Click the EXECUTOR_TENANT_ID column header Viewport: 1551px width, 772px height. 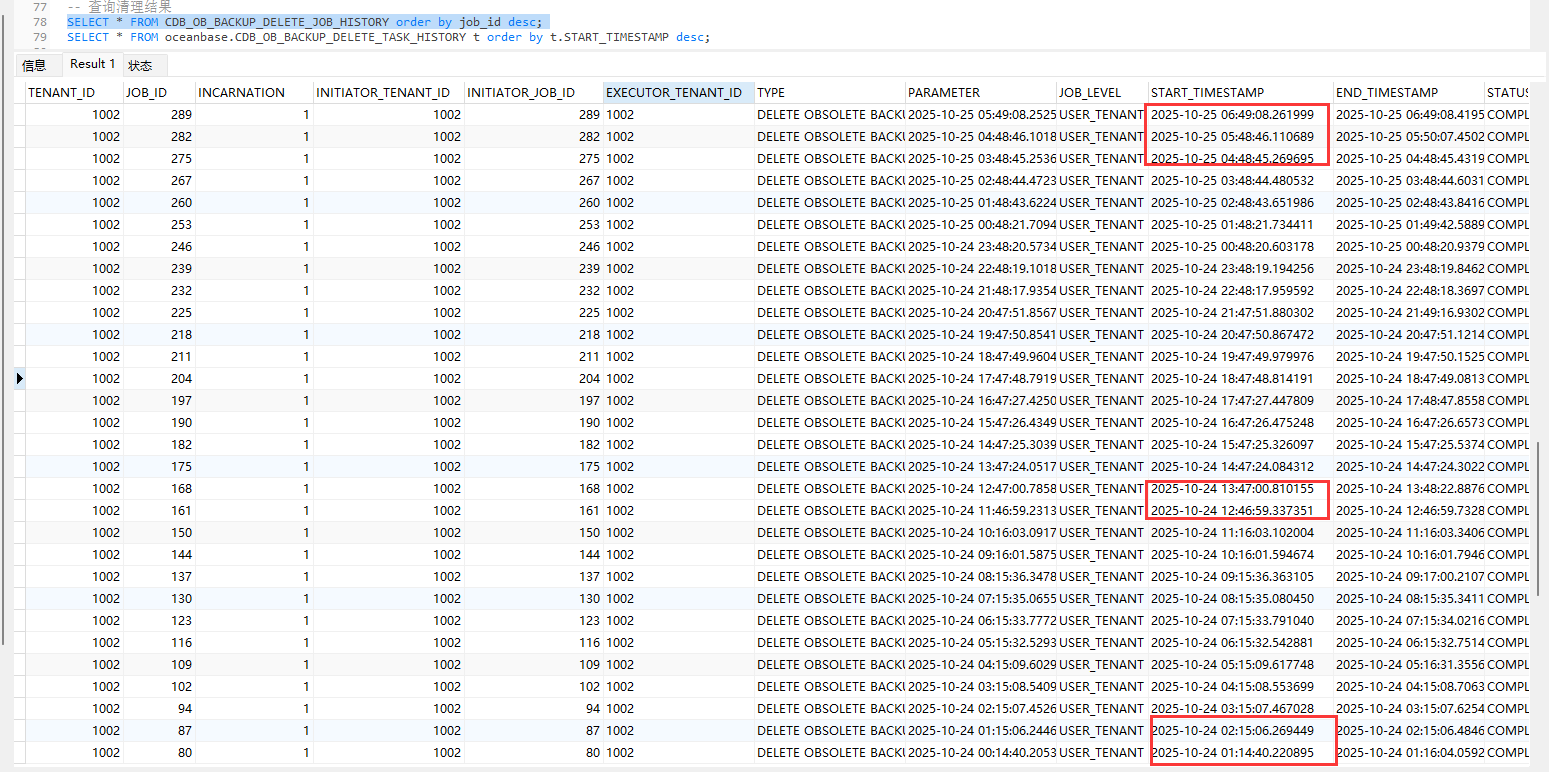coord(674,93)
